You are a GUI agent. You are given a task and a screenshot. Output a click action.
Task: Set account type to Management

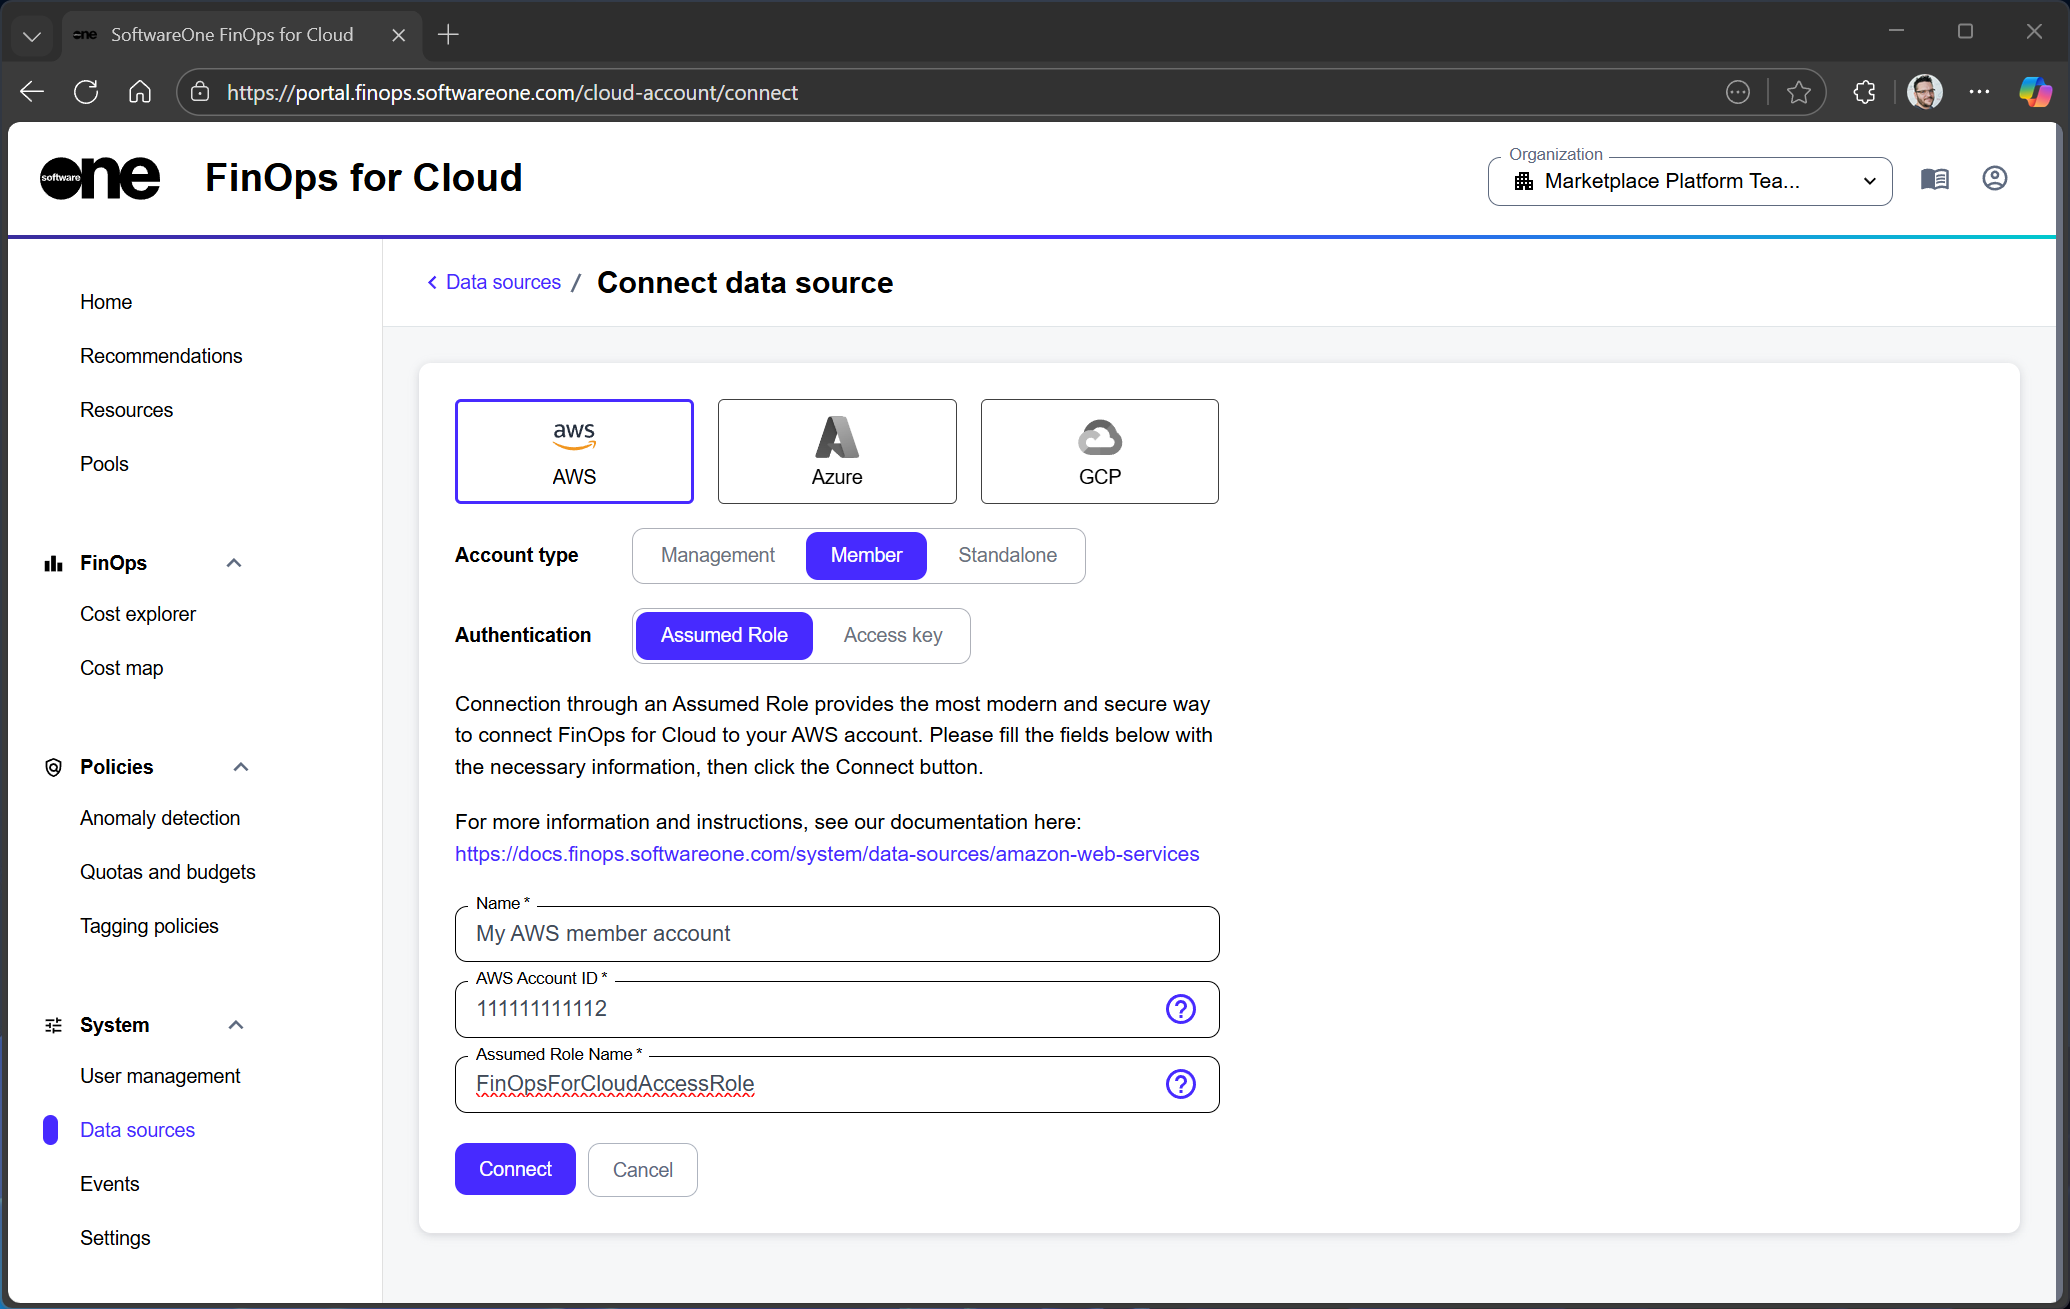coord(717,555)
